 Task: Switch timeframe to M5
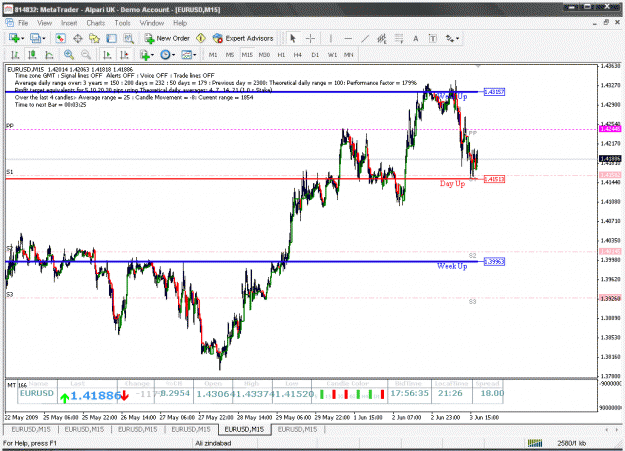[x=230, y=55]
